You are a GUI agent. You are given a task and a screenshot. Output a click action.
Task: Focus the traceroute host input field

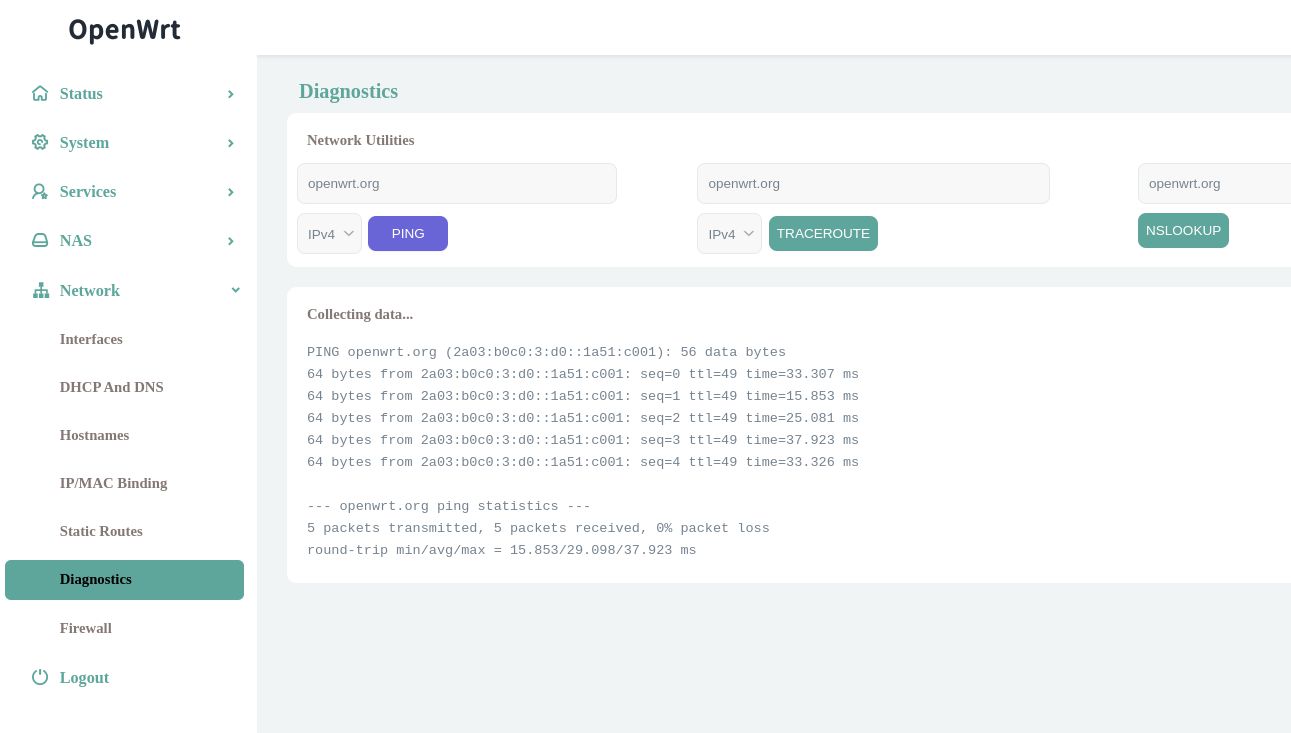click(873, 183)
